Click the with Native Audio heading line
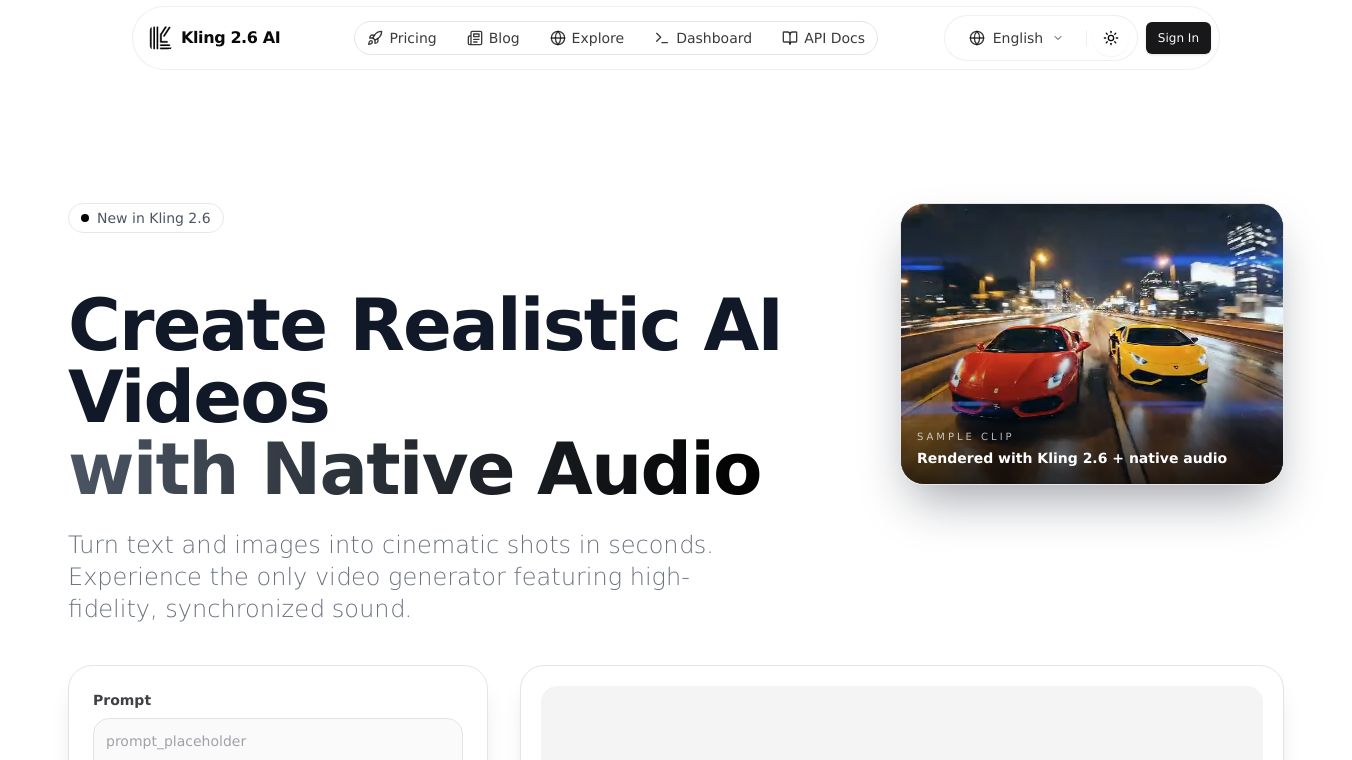This screenshot has height=760, width=1352. pos(415,468)
